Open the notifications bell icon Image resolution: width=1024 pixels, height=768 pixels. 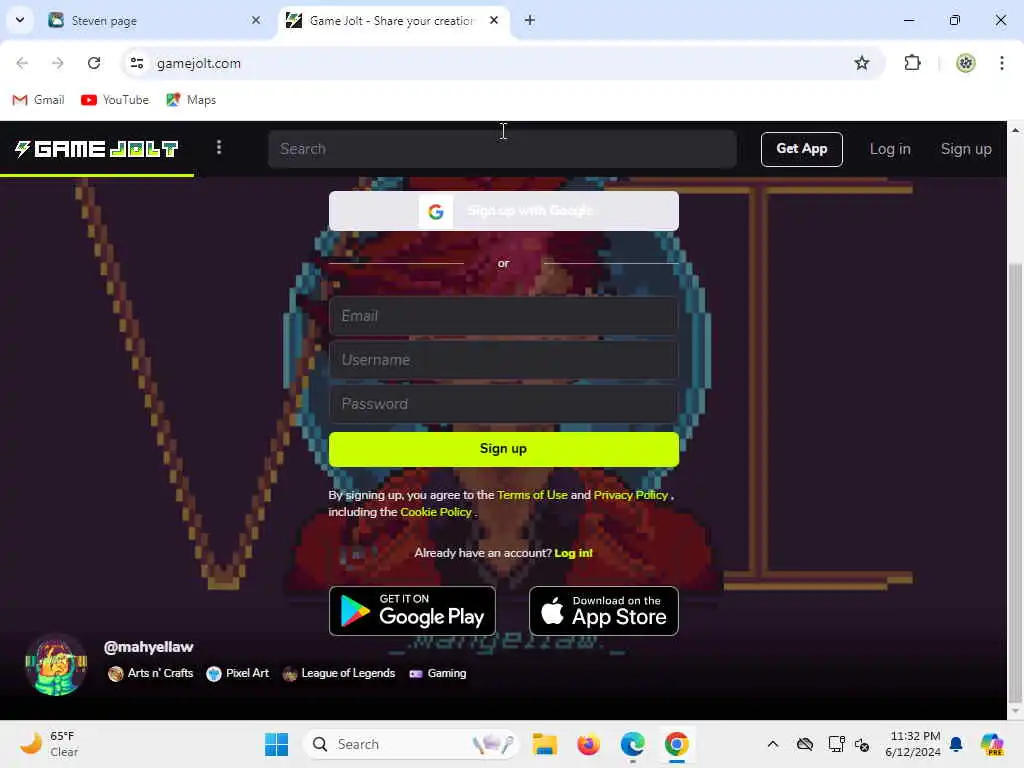[956, 744]
